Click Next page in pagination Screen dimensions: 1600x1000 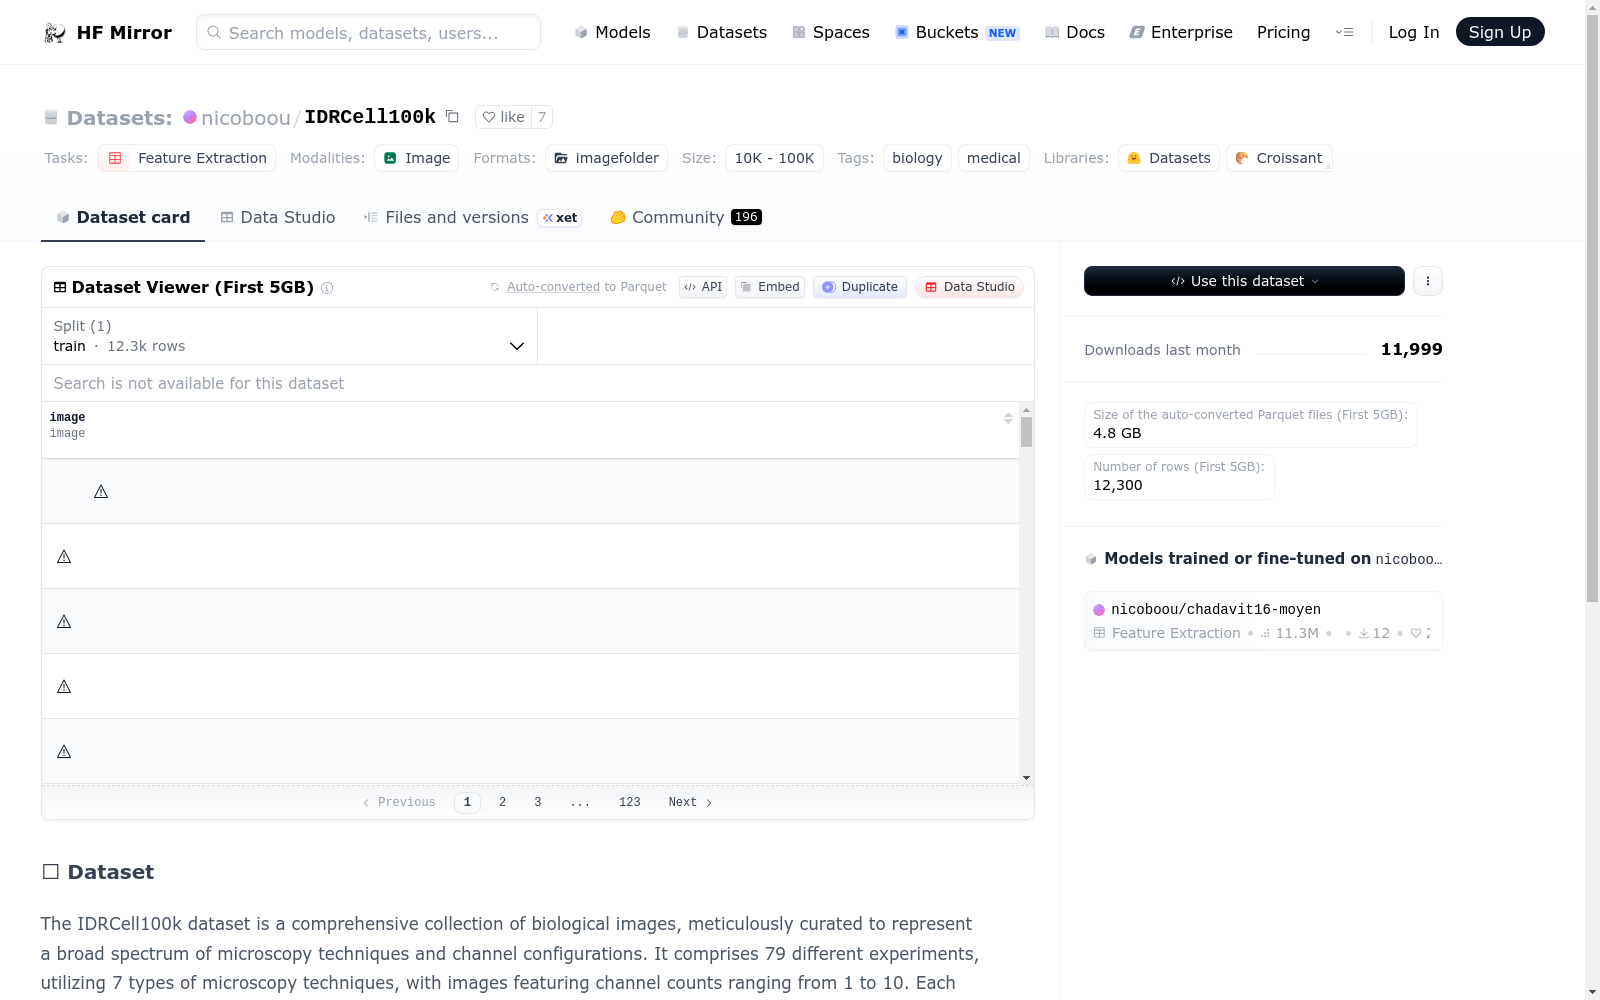tap(690, 802)
